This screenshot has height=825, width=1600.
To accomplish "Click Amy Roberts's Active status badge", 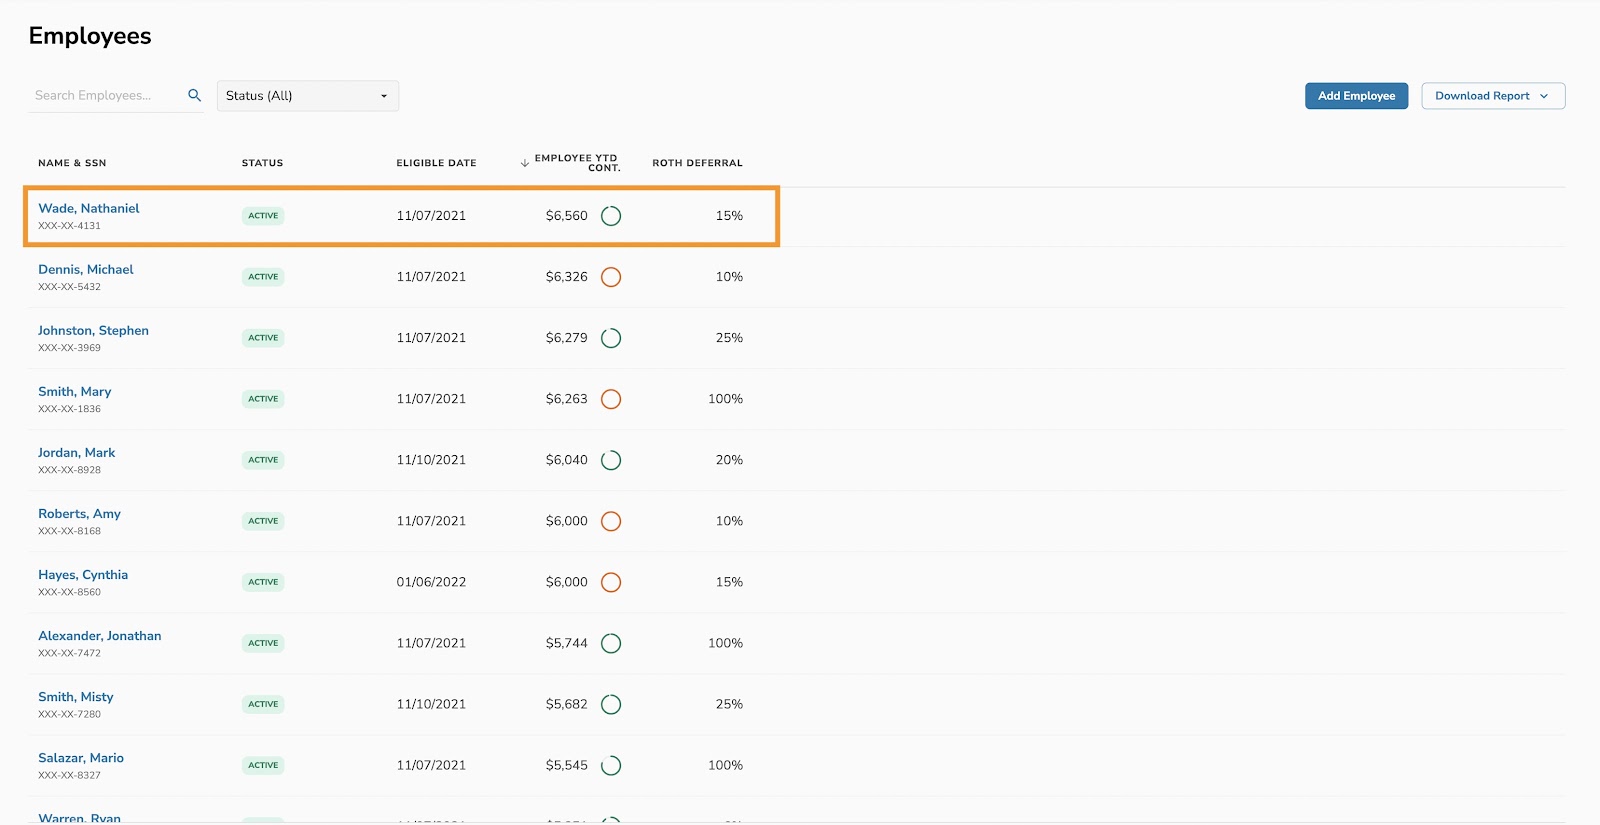I will pos(263,521).
